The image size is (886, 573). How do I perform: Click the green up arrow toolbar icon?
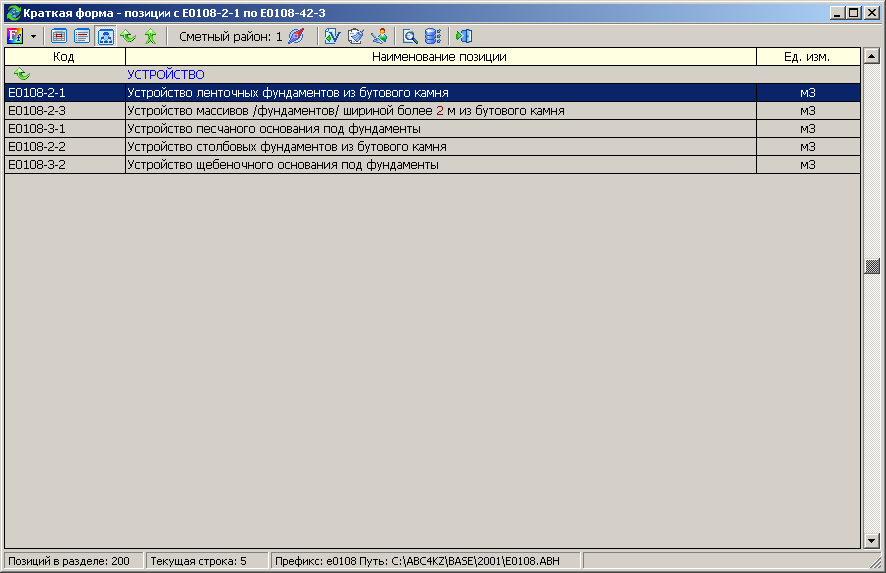pyautogui.click(x=150, y=36)
